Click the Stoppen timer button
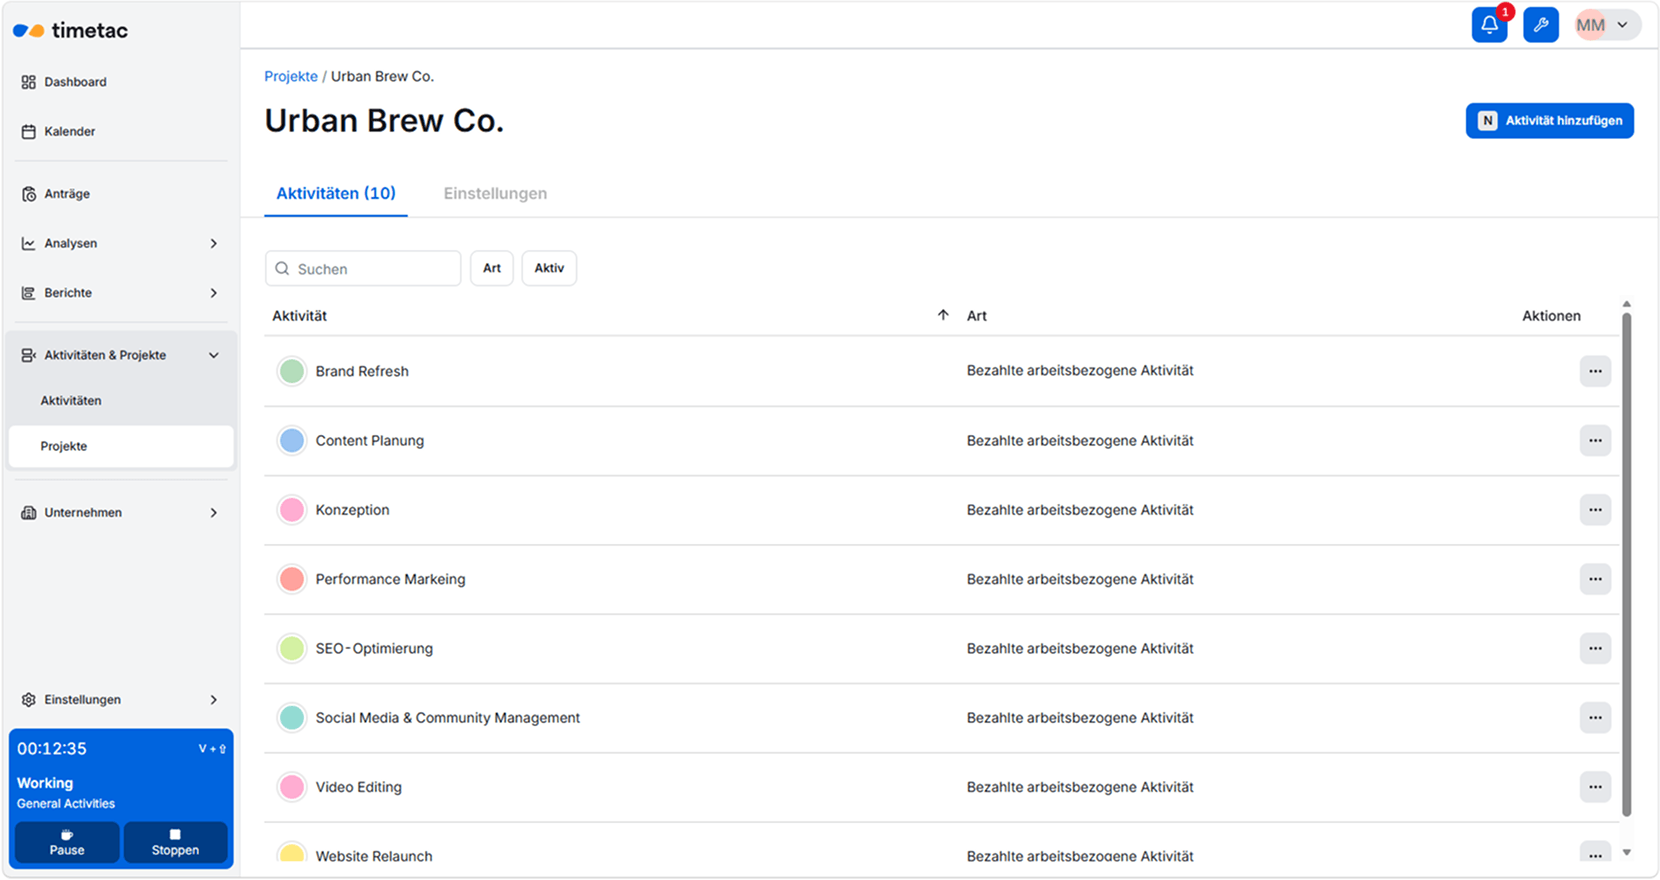 coord(175,842)
